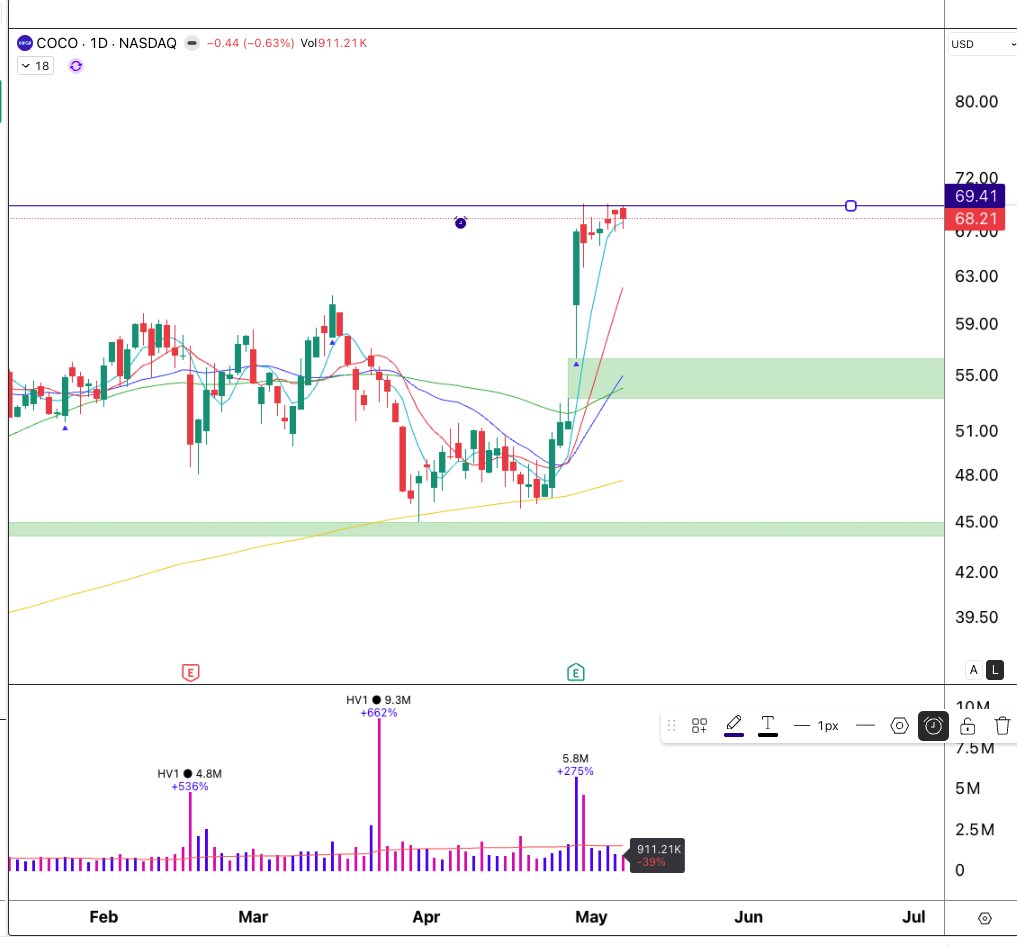Click the +662% volume percentage label

[x=379, y=713]
